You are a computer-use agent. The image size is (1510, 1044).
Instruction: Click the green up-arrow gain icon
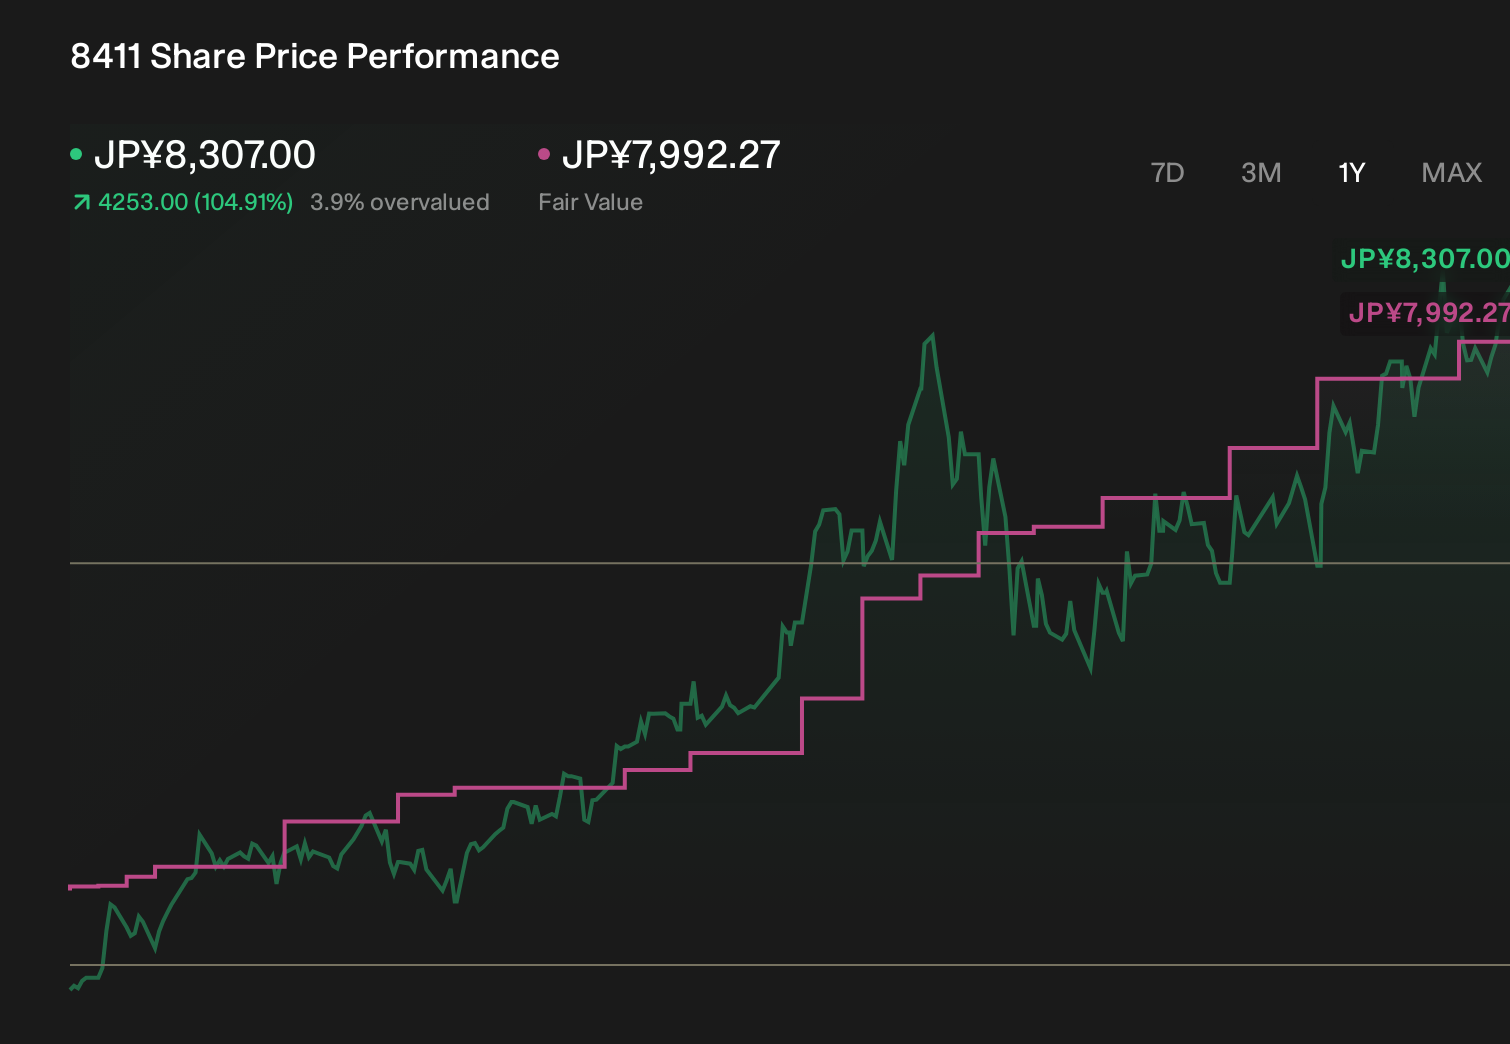tap(81, 203)
